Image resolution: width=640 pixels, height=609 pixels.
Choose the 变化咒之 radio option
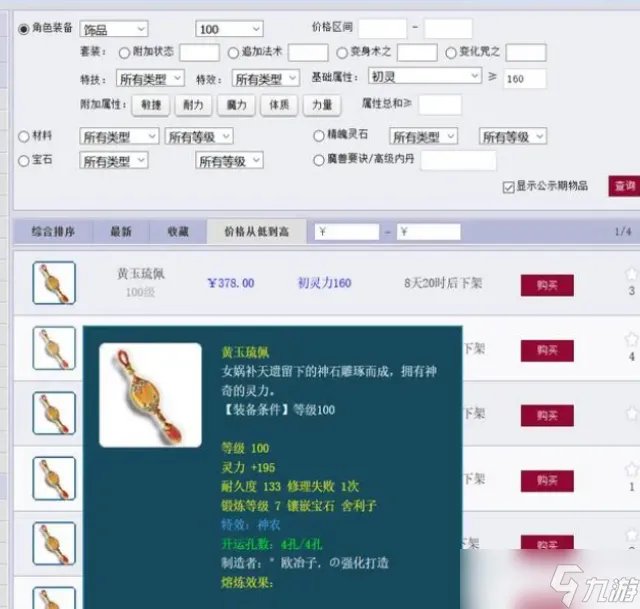point(451,53)
